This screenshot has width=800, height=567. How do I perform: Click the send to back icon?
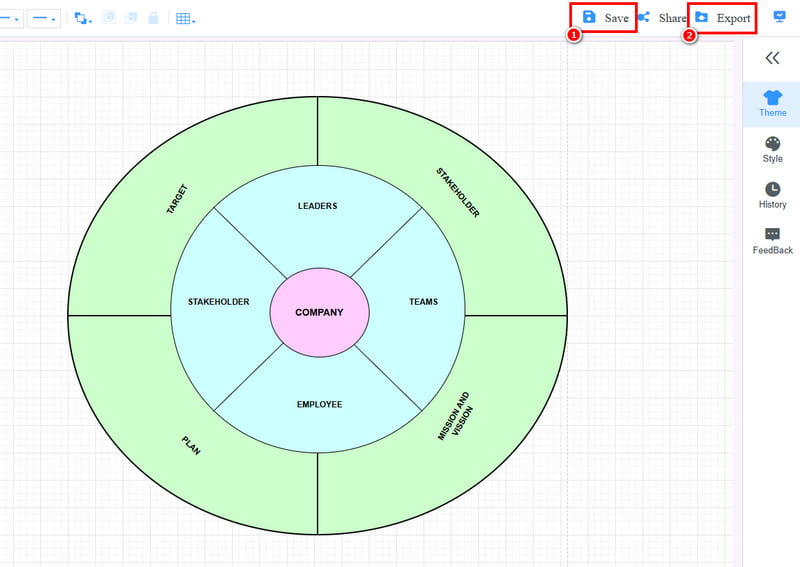[131, 18]
